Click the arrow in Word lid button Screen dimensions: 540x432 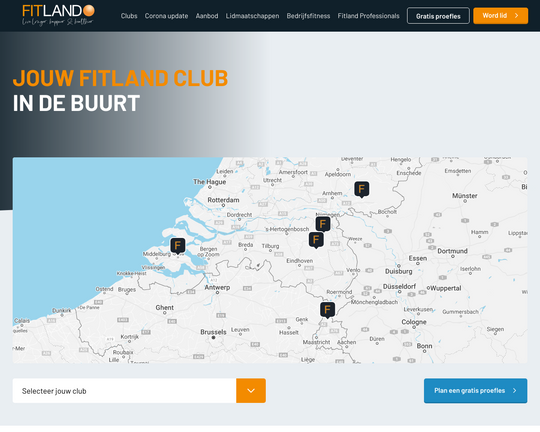coord(516,16)
